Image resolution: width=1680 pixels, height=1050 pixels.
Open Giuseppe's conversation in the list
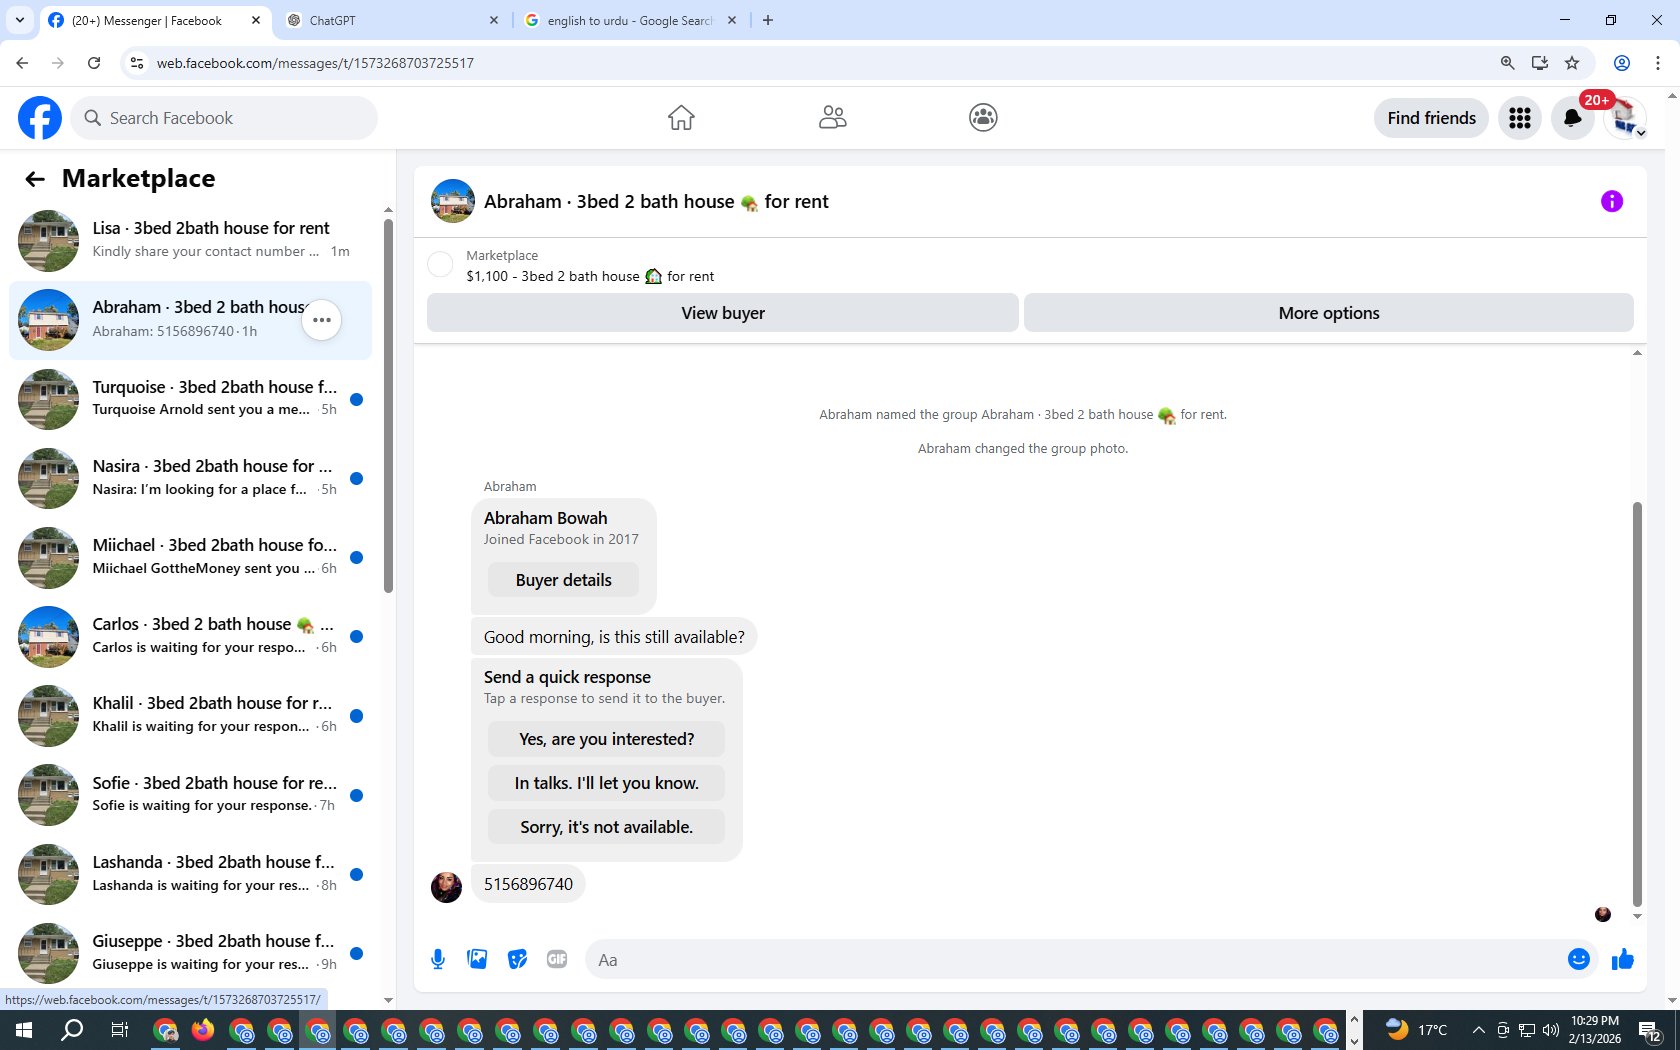[190, 953]
